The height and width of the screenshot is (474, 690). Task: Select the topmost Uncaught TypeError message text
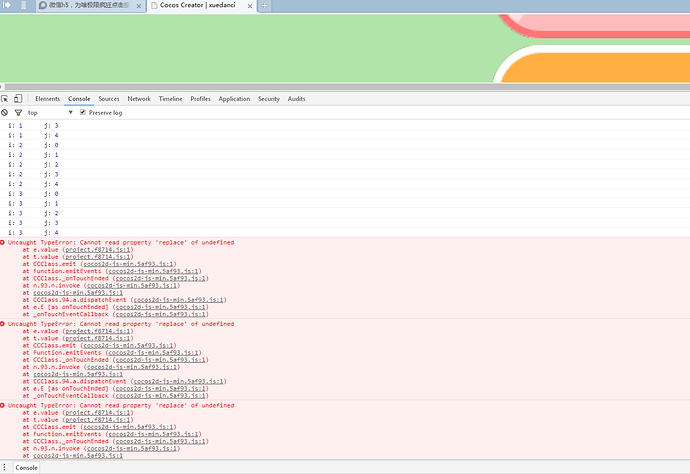(x=121, y=243)
